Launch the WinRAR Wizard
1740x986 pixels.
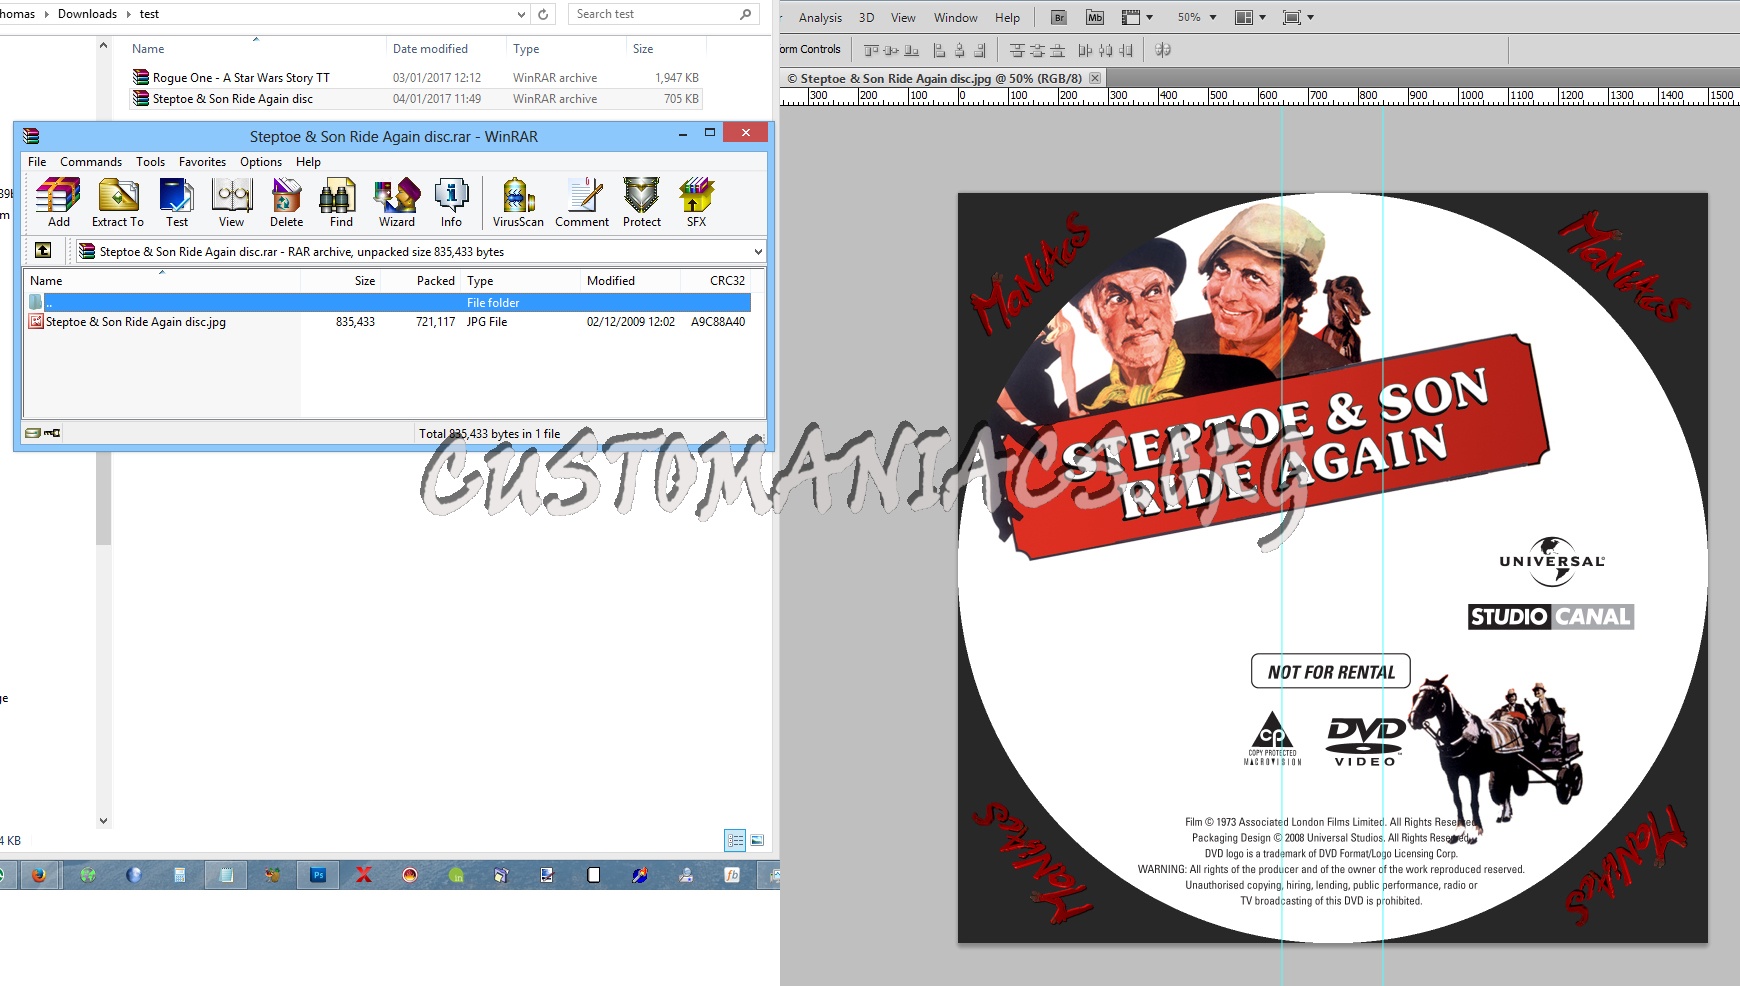[397, 203]
